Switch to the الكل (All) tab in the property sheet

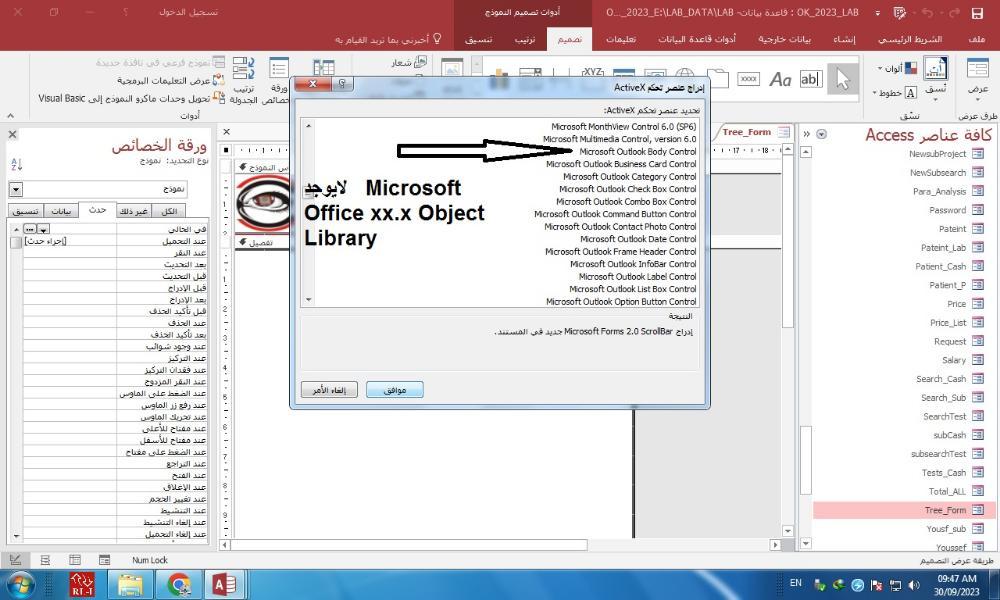[169, 211]
